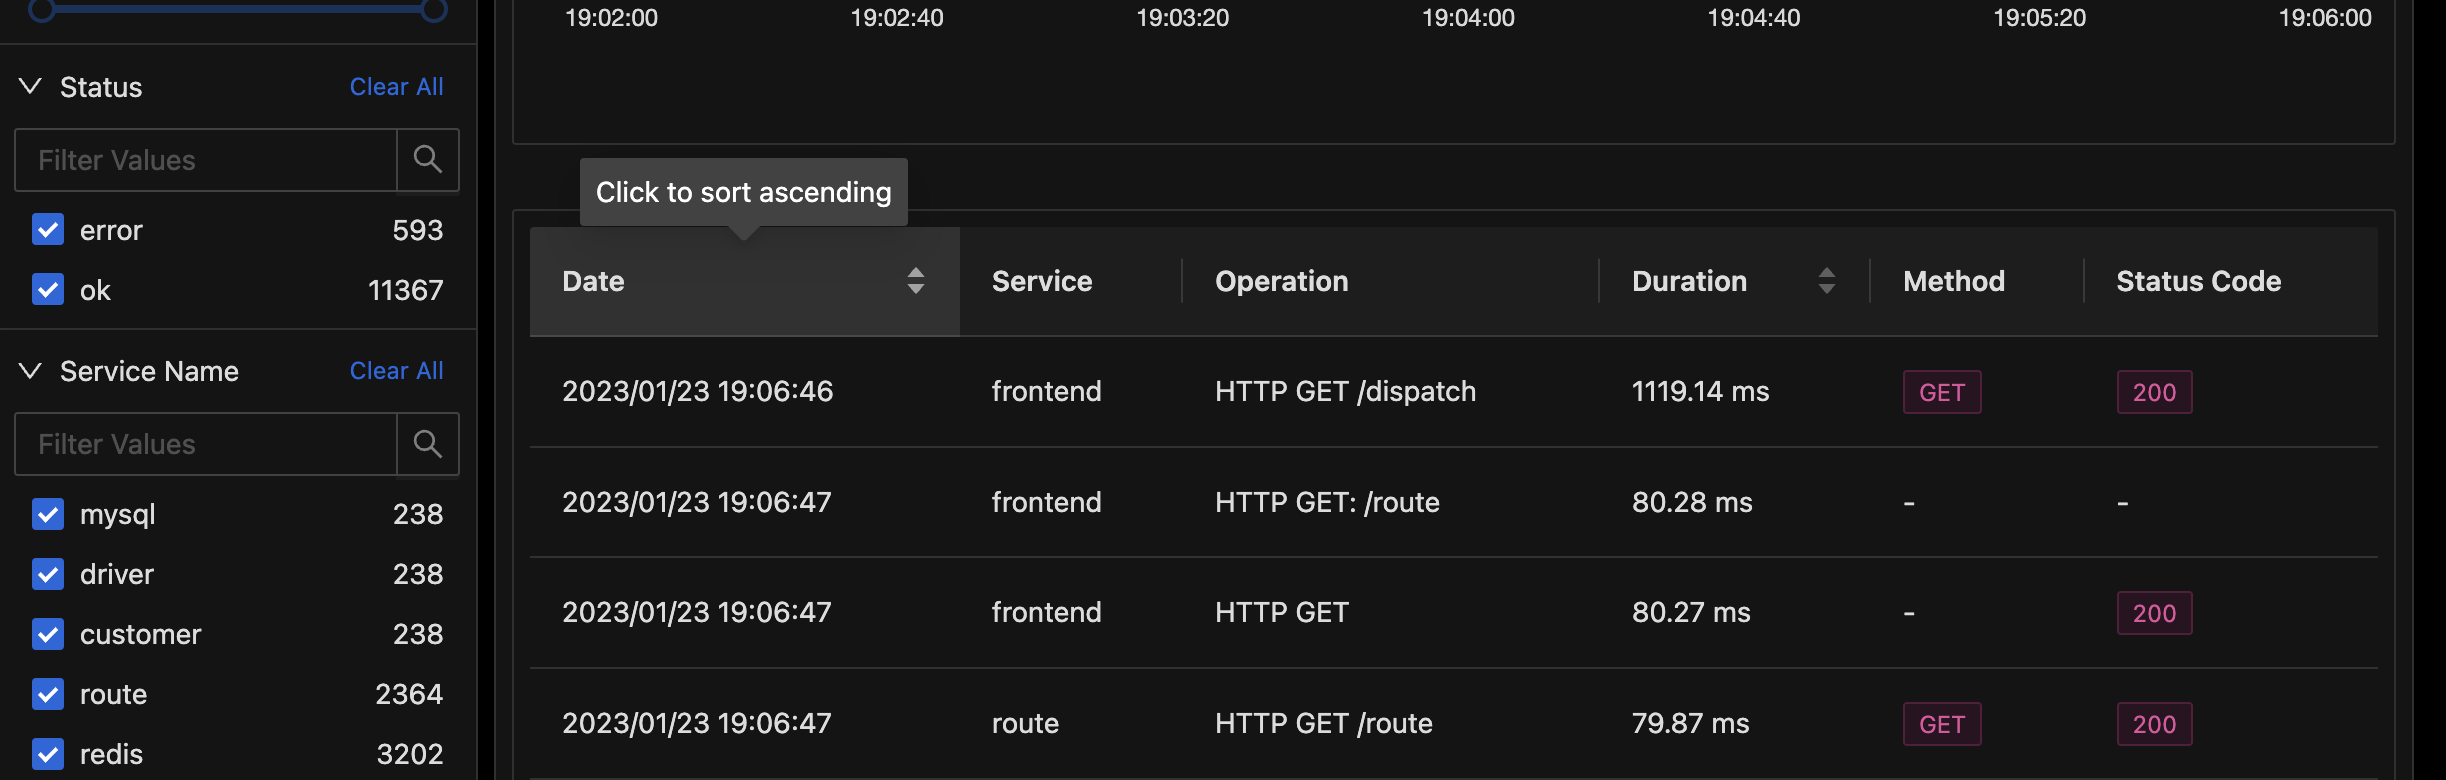The image size is (2446, 780).
Task: Select the Operation column header
Action: pyautogui.click(x=1282, y=281)
